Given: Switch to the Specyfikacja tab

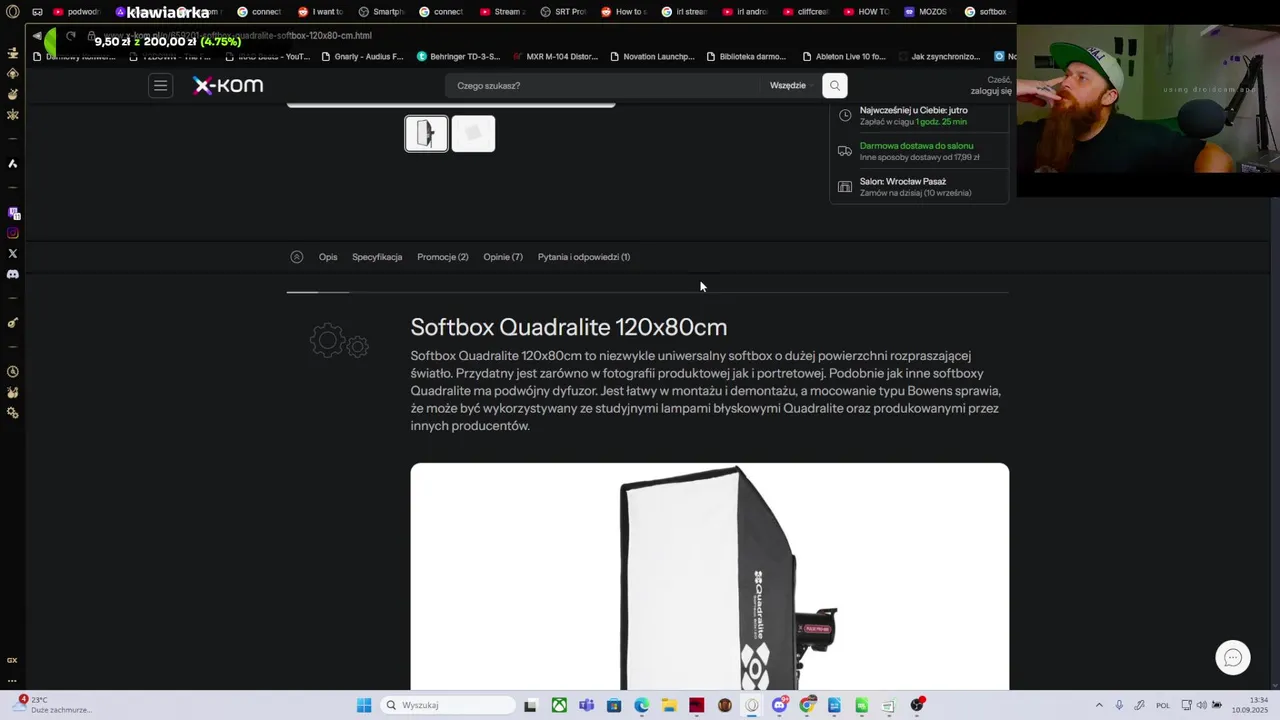Looking at the screenshot, I should [x=377, y=257].
